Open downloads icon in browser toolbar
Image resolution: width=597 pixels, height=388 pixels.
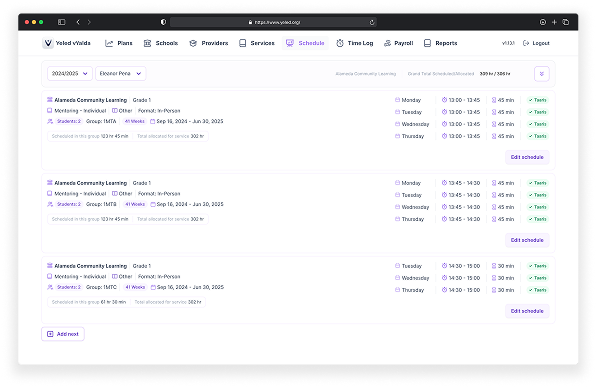[543, 22]
